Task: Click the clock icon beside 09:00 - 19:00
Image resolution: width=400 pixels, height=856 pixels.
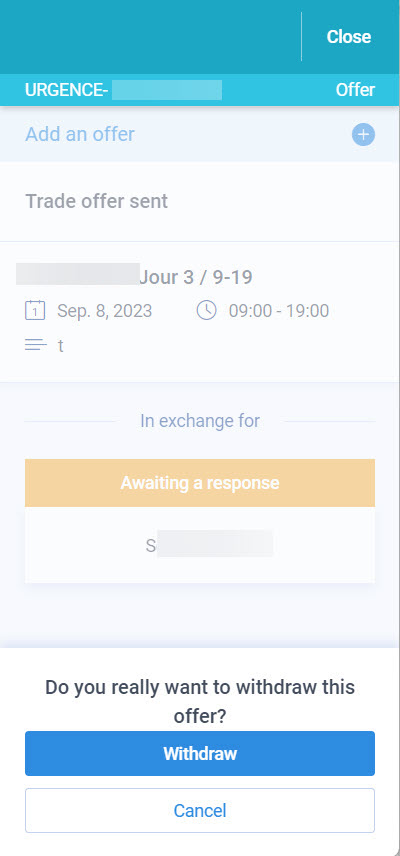Action: pyautogui.click(x=206, y=311)
